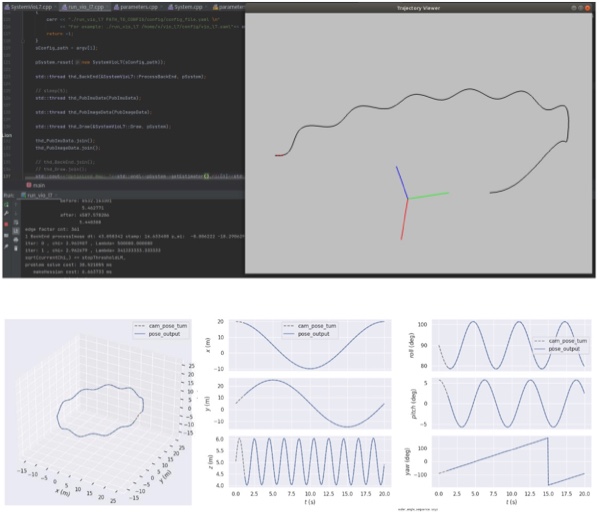Pin the Run tab with pin icon
The width and height of the screenshot is (600, 512).
(x=7, y=247)
